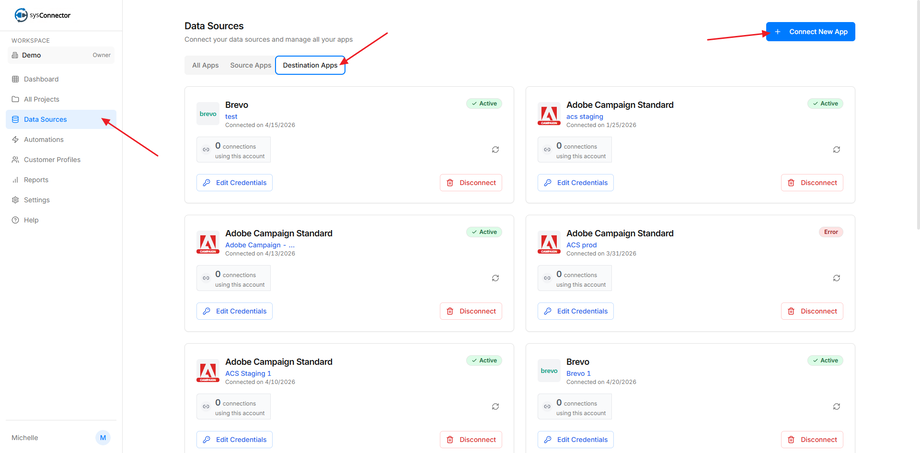
Task: Open Help in sidebar
Action: pos(61,220)
